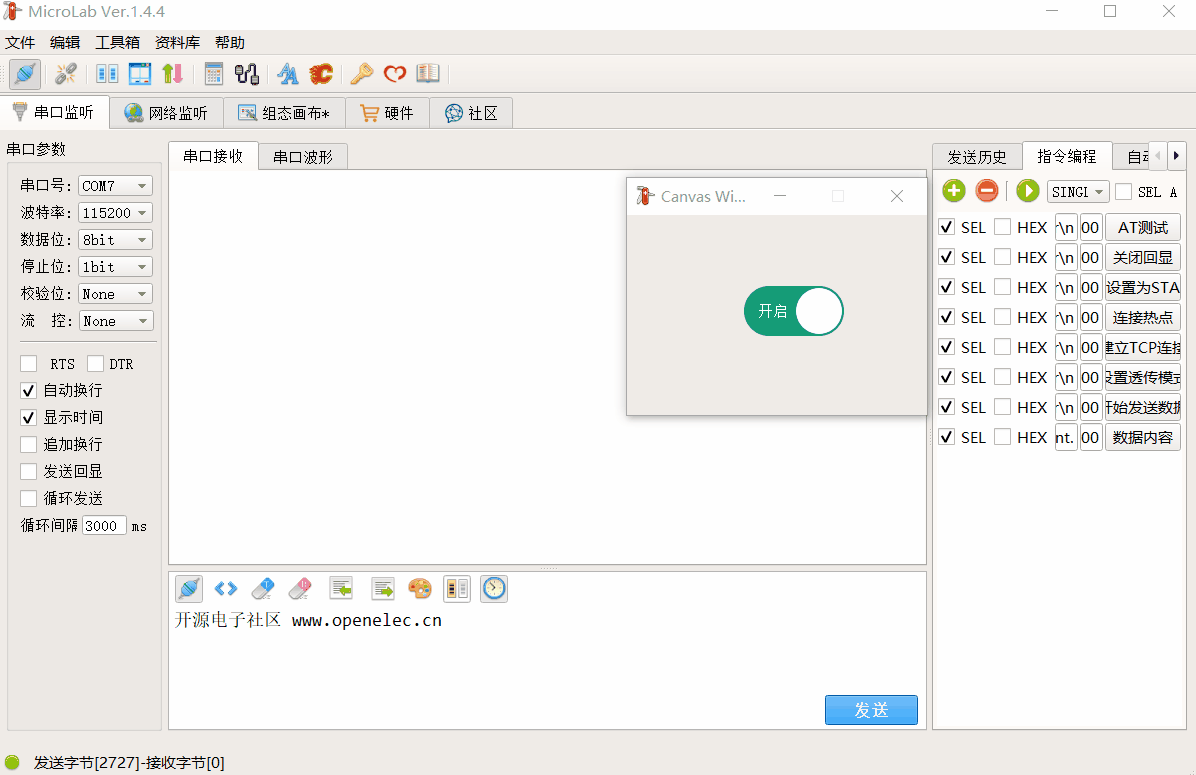Open the SINGI mode dropdown

(x=1078, y=191)
